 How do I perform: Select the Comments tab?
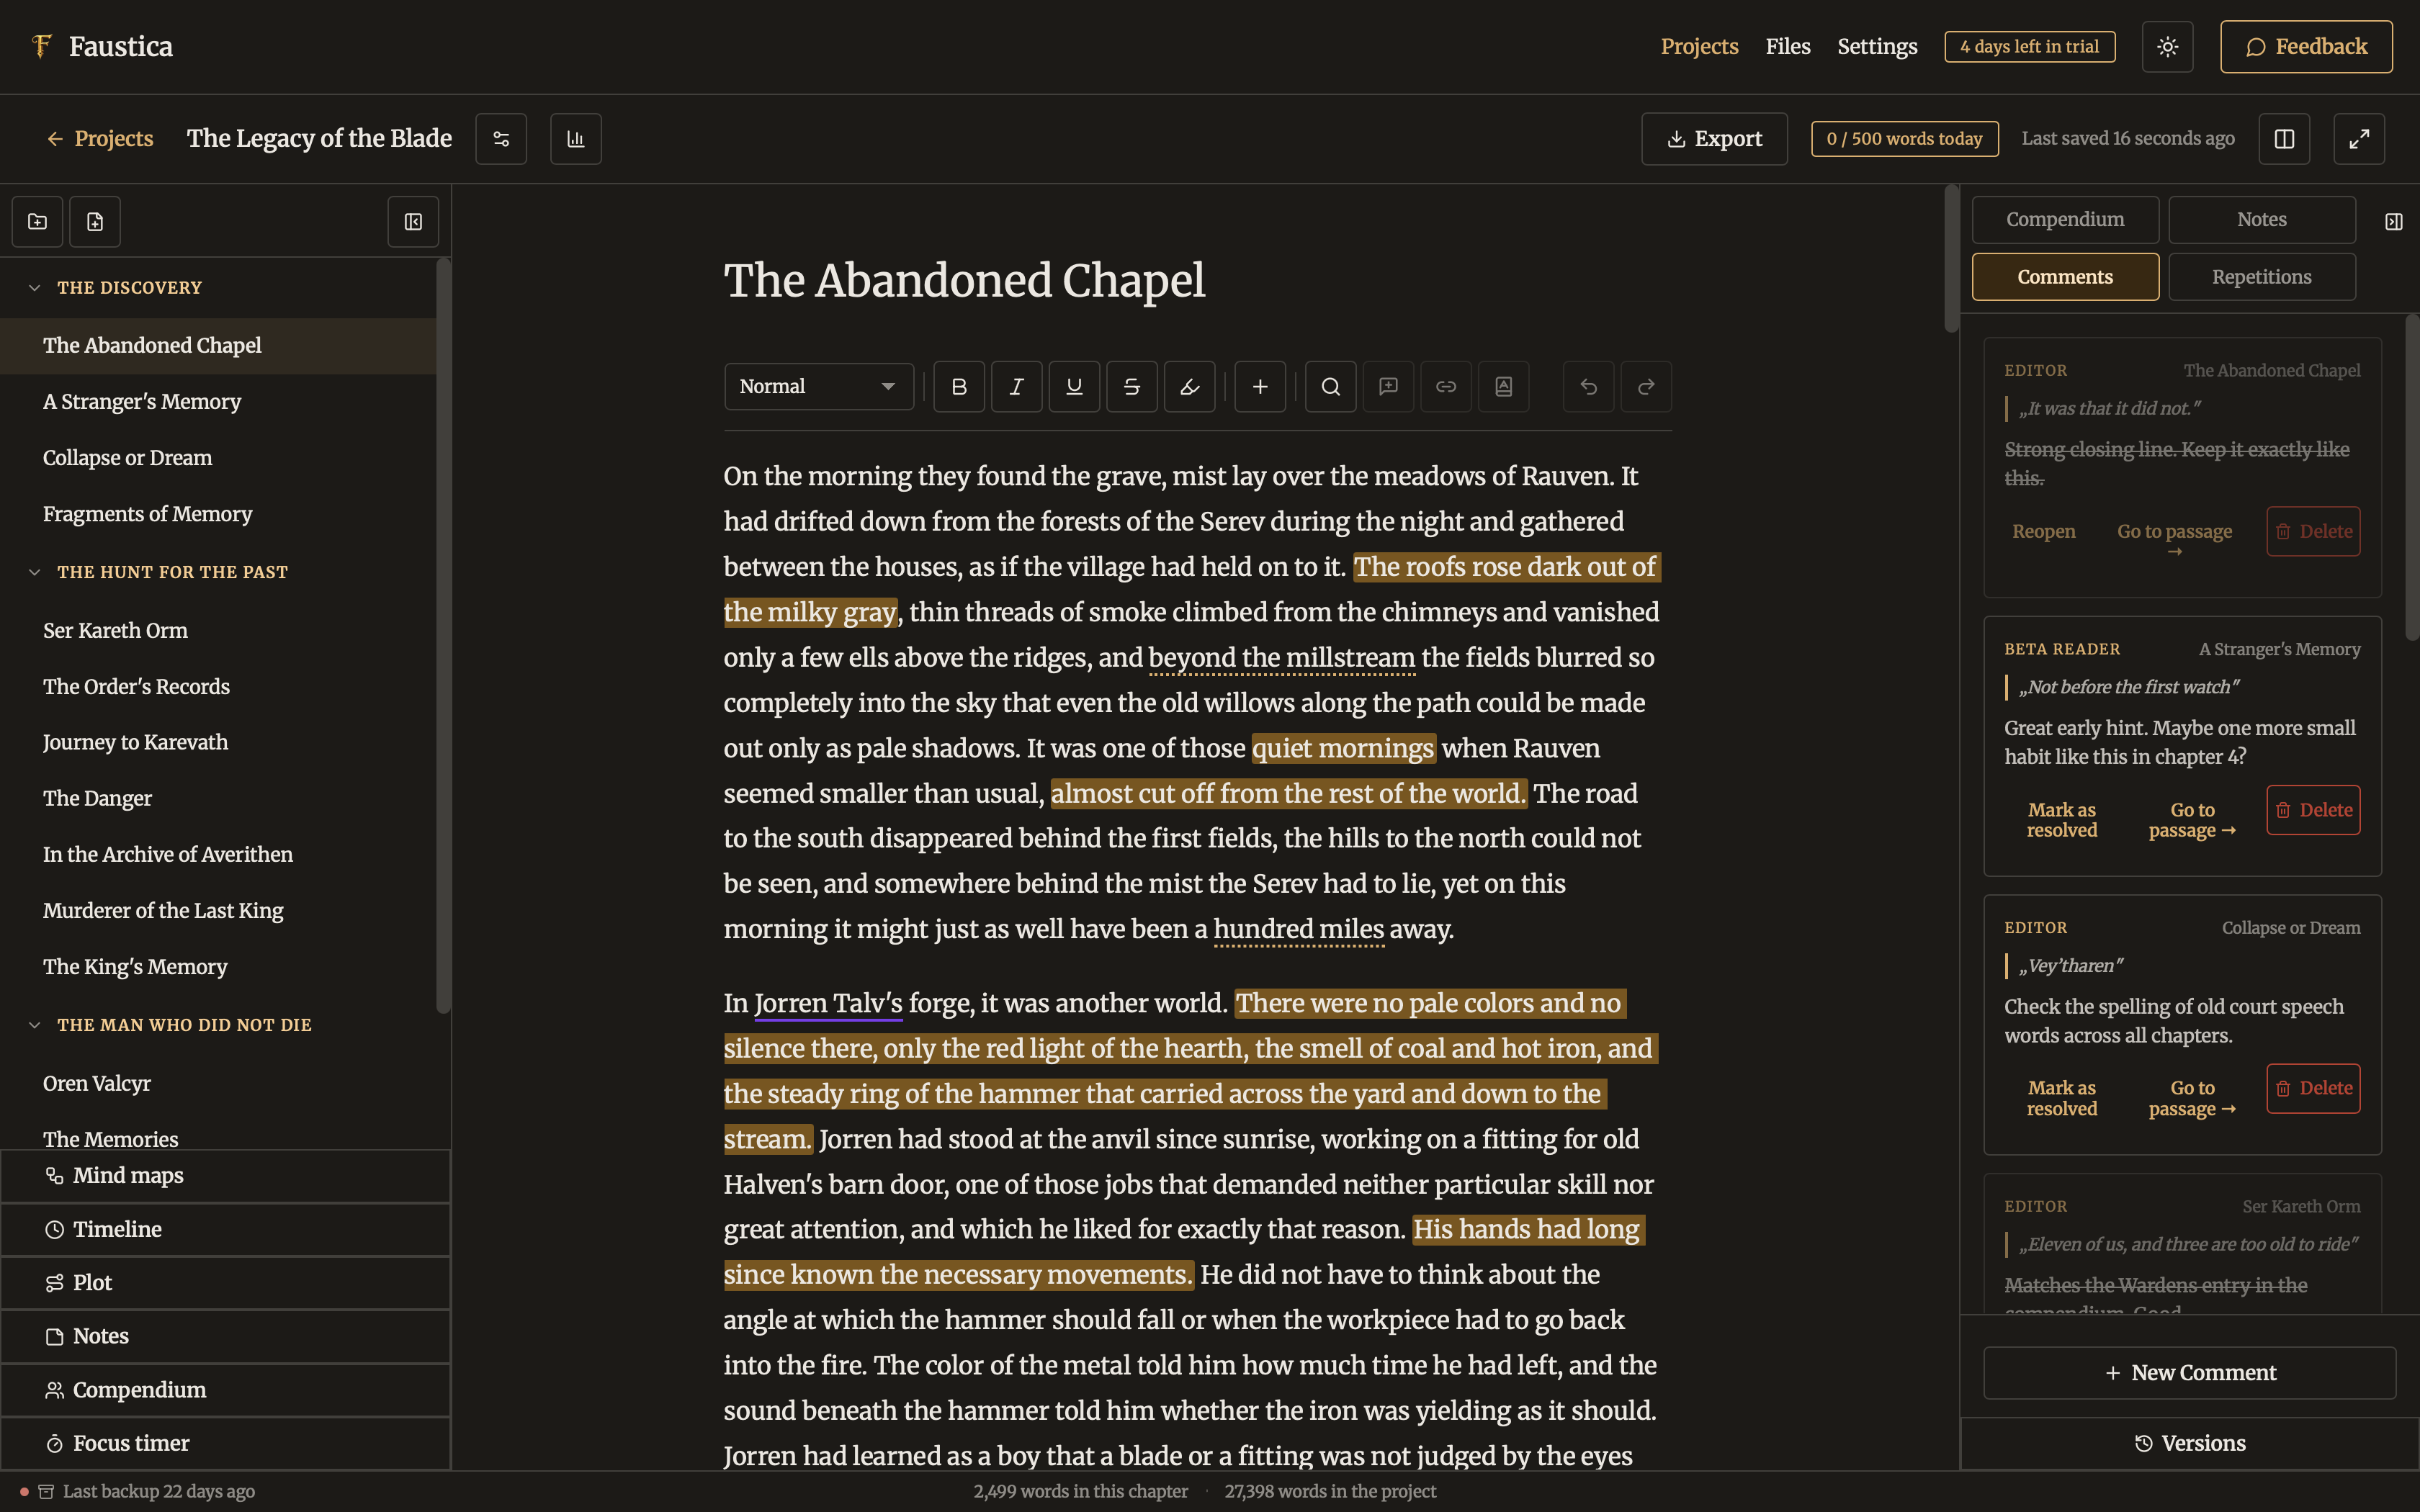2065,277
